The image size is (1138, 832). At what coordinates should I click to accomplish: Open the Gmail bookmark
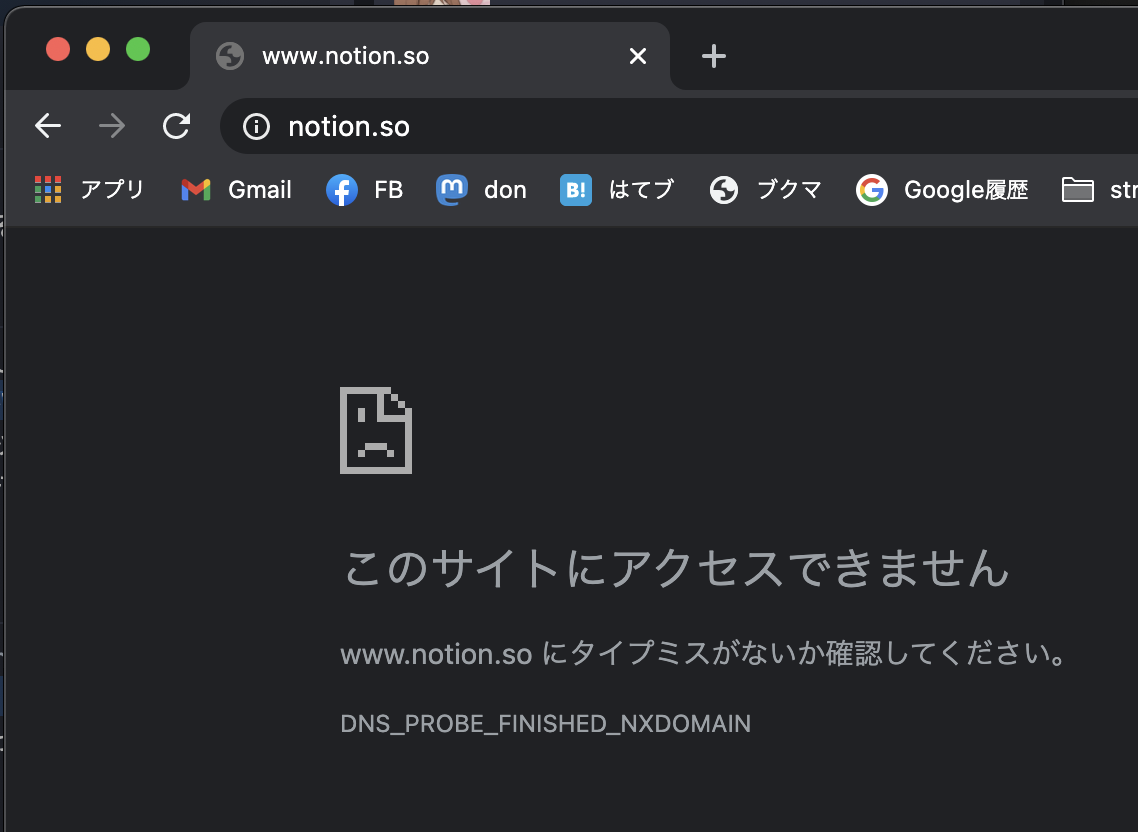click(236, 190)
